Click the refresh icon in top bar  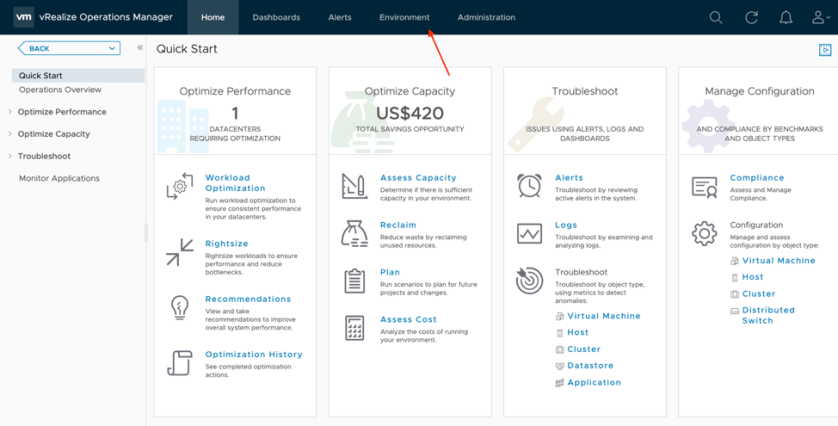tap(751, 17)
